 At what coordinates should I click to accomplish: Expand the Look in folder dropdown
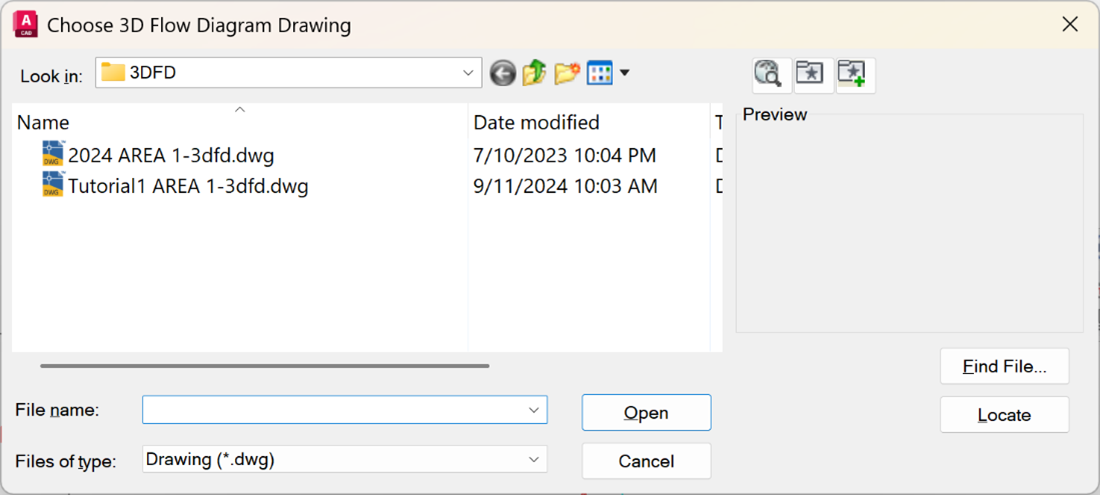coord(468,73)
